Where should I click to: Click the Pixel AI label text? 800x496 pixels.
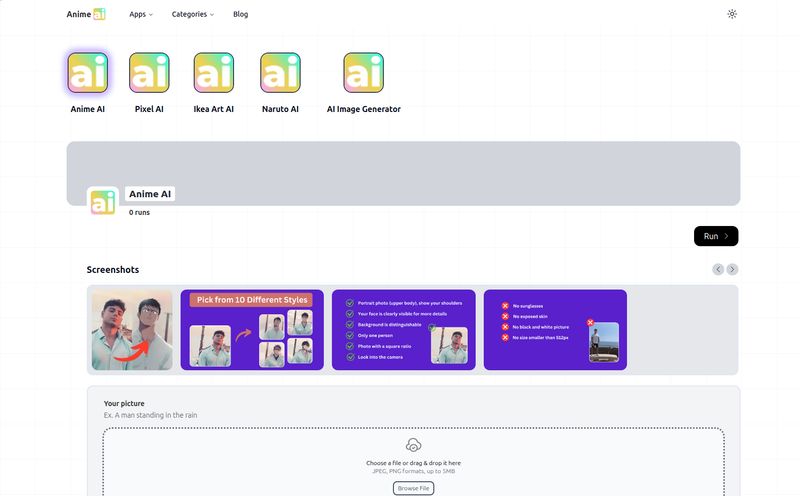click(149, 109)
